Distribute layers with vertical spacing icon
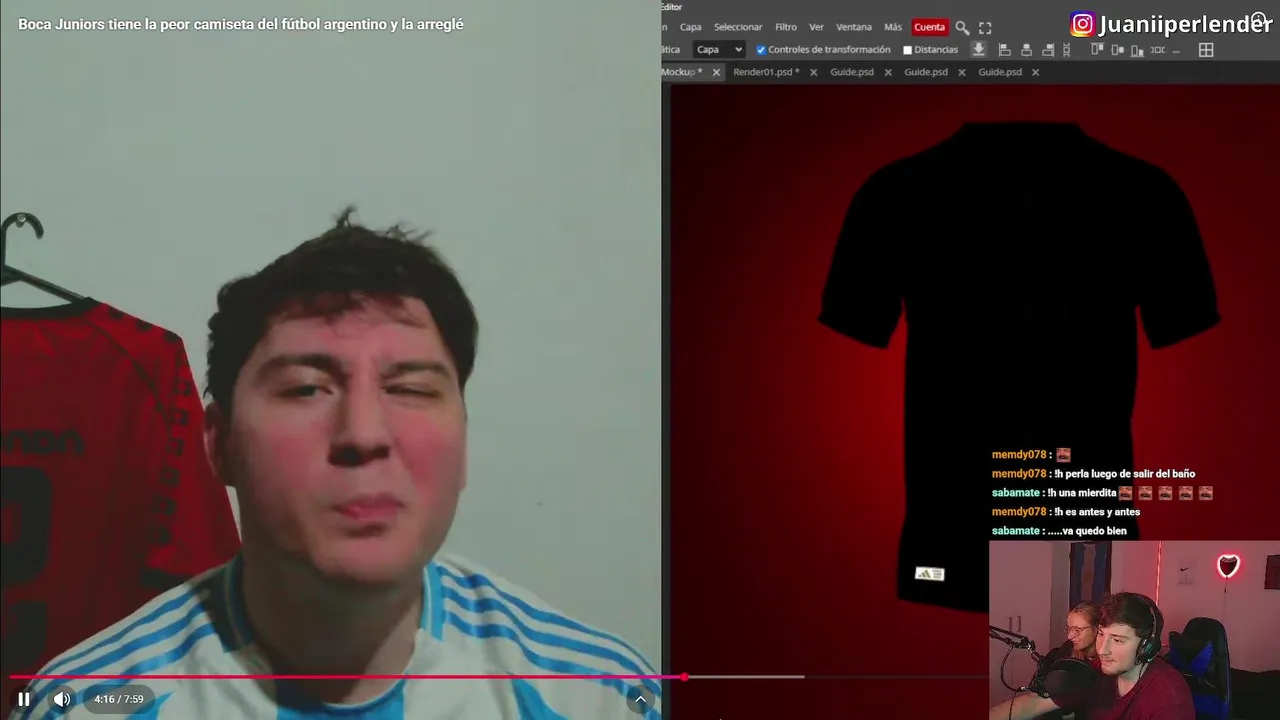Image resolution: width=1280 pixels, height=720 pixels. [1067, 50]
